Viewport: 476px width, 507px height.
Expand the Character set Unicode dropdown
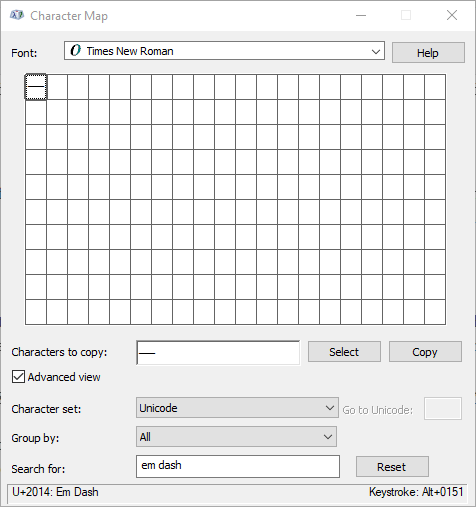click(237, 407)
